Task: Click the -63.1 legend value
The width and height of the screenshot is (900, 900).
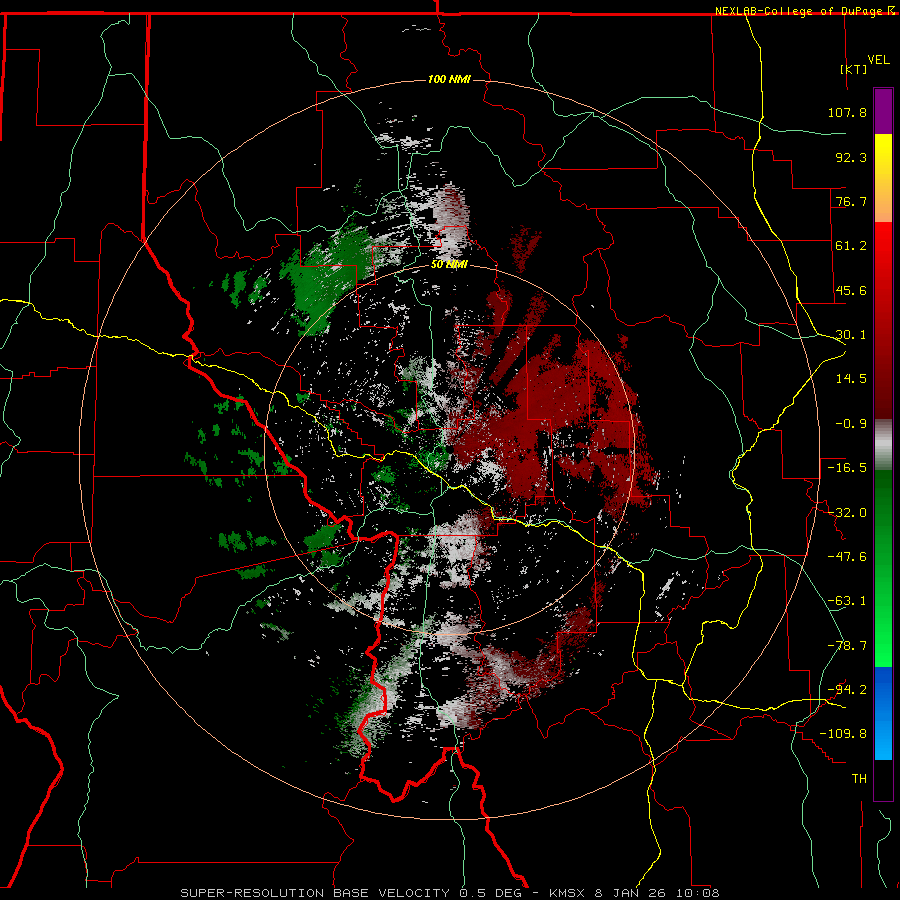Action: click(x=847, y=601)
